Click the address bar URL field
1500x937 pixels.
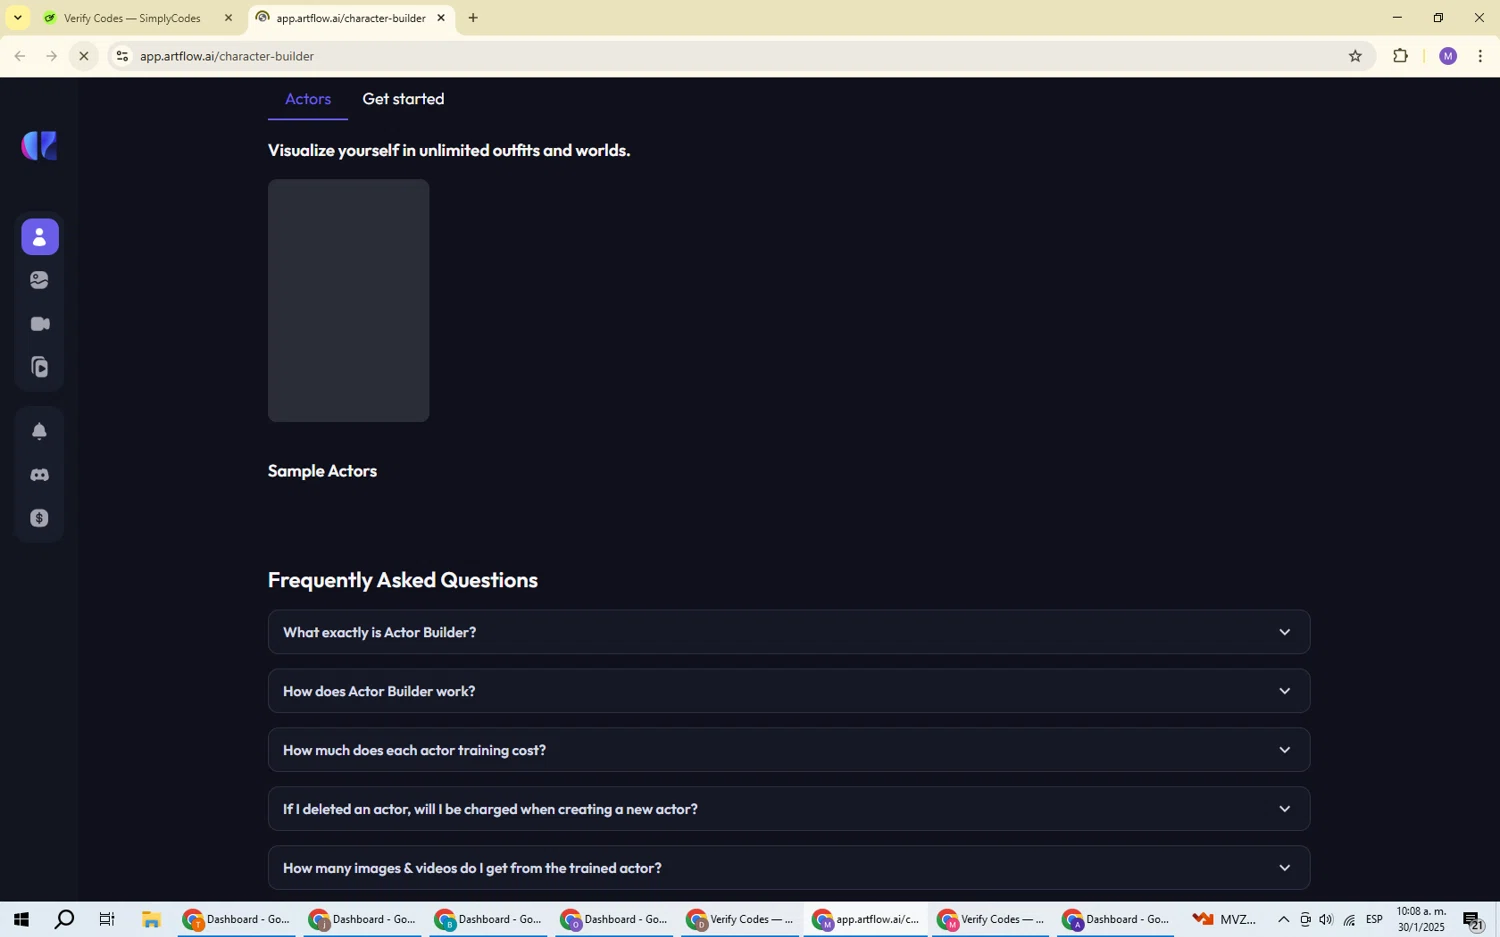(740, 56)
